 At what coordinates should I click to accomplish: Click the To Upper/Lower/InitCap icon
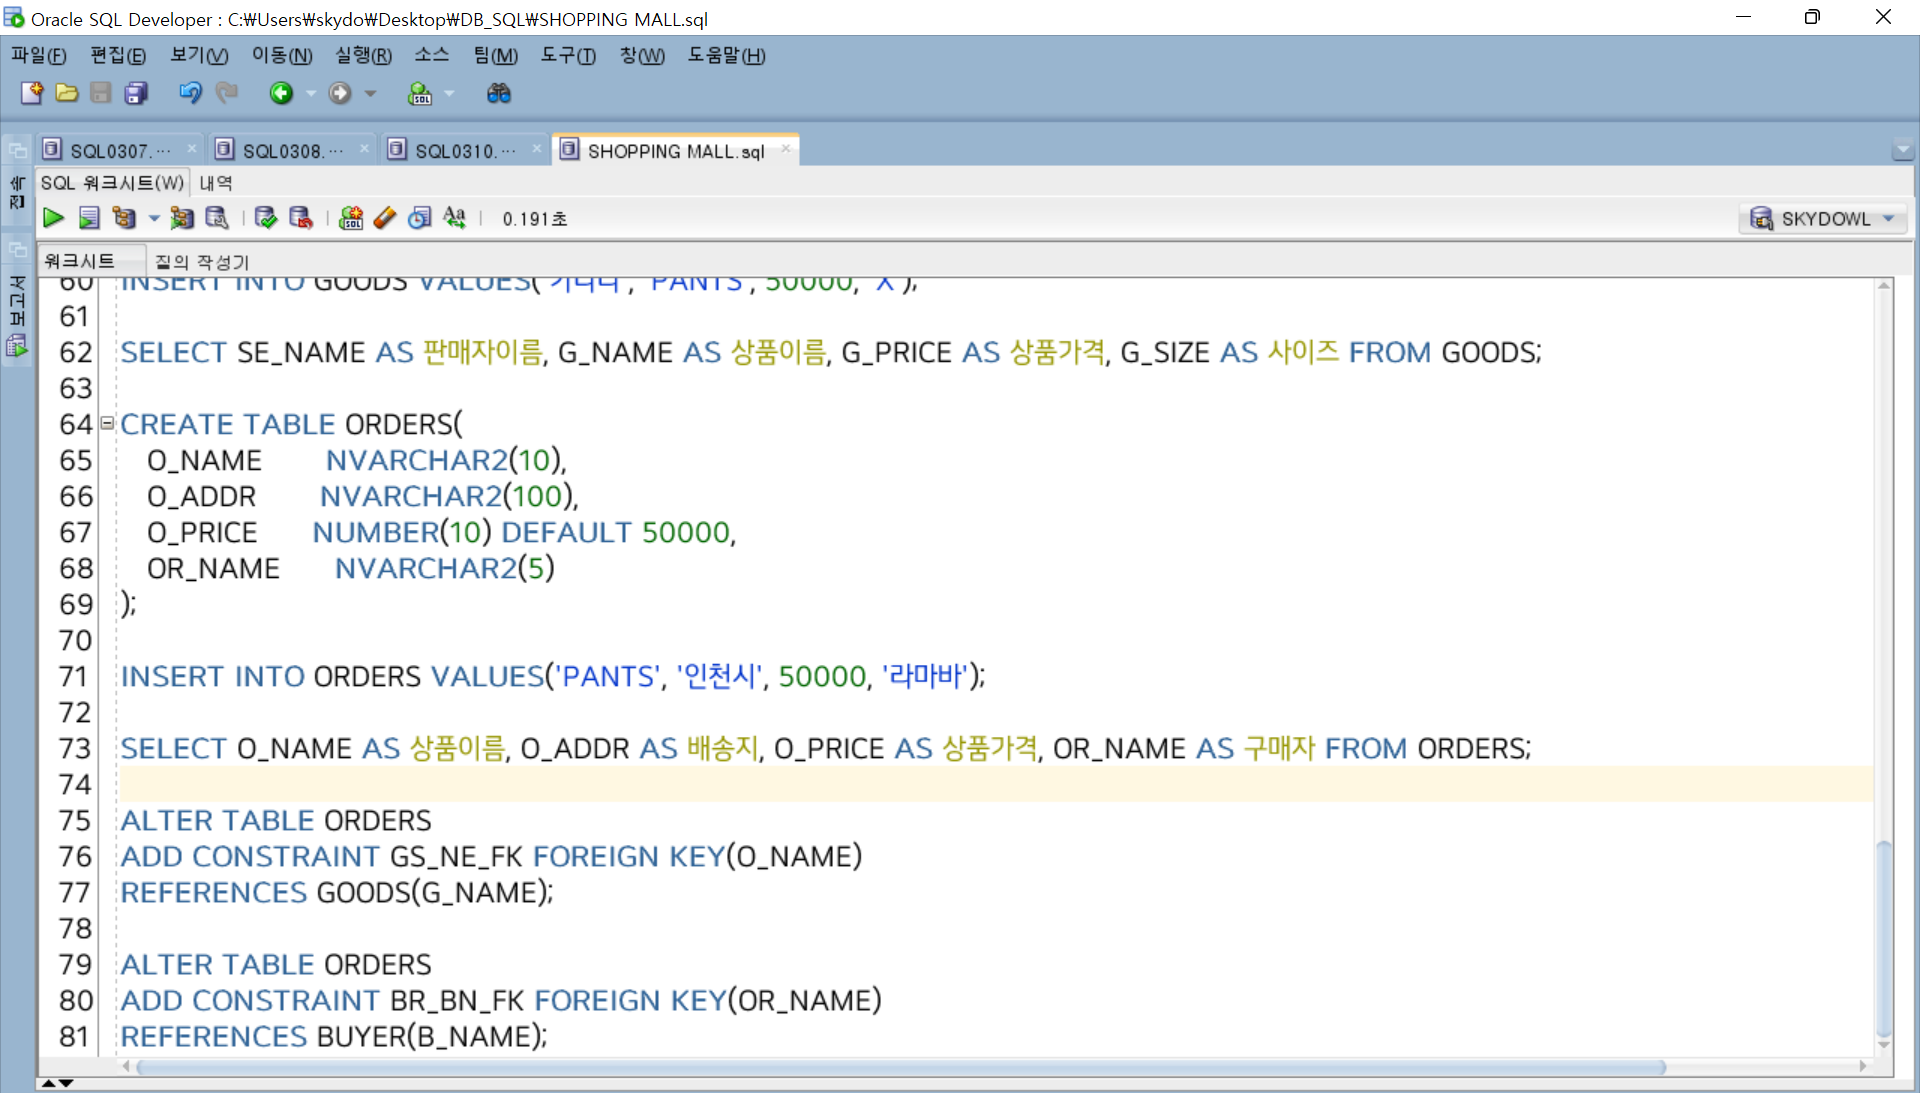click(455, 218)
